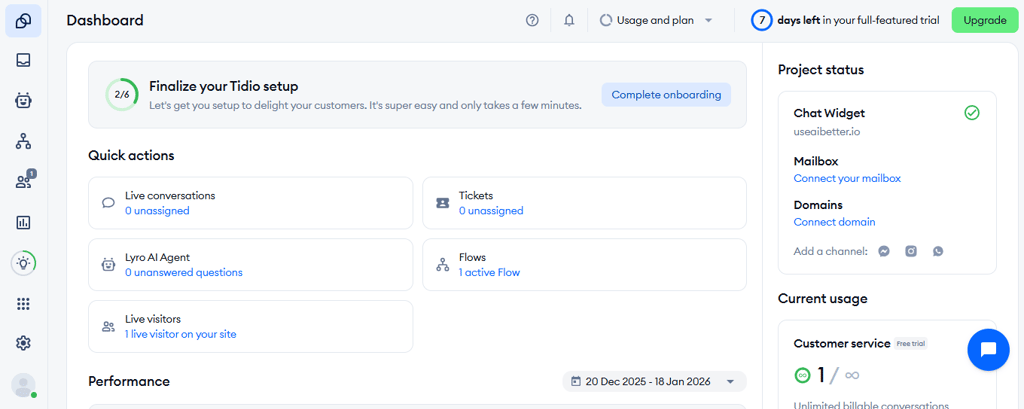Click the notifications bell icon
This screenshot has width=1024, height=409.
[569, 20]
